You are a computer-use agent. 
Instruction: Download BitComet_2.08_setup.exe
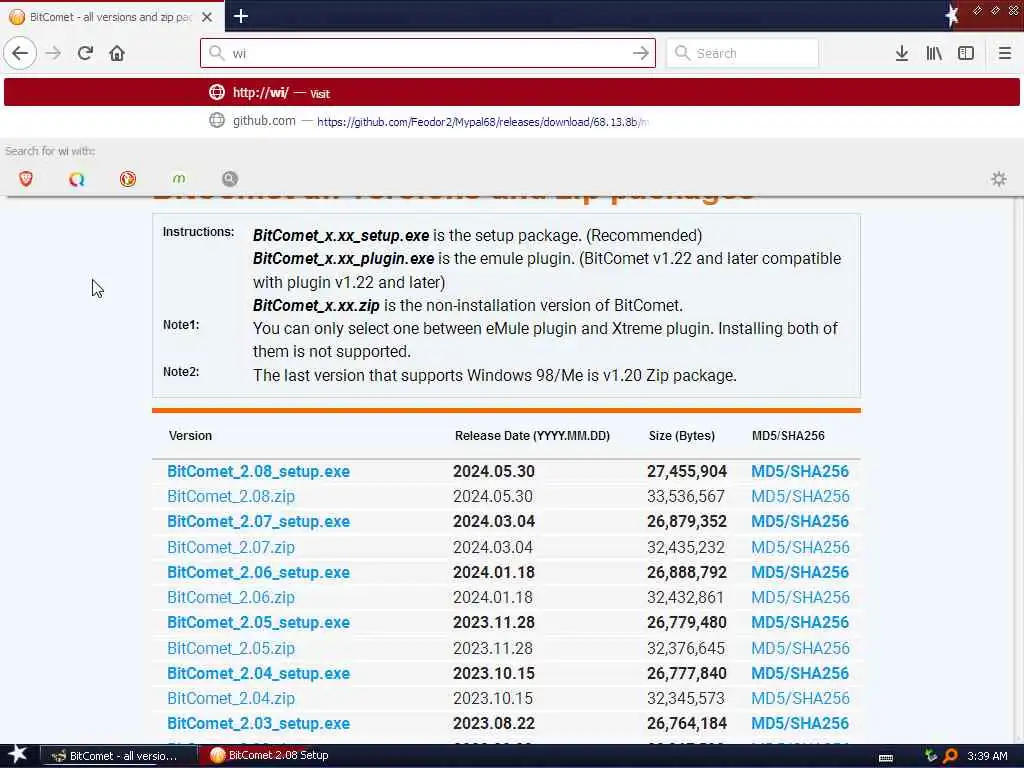(259, 472)
